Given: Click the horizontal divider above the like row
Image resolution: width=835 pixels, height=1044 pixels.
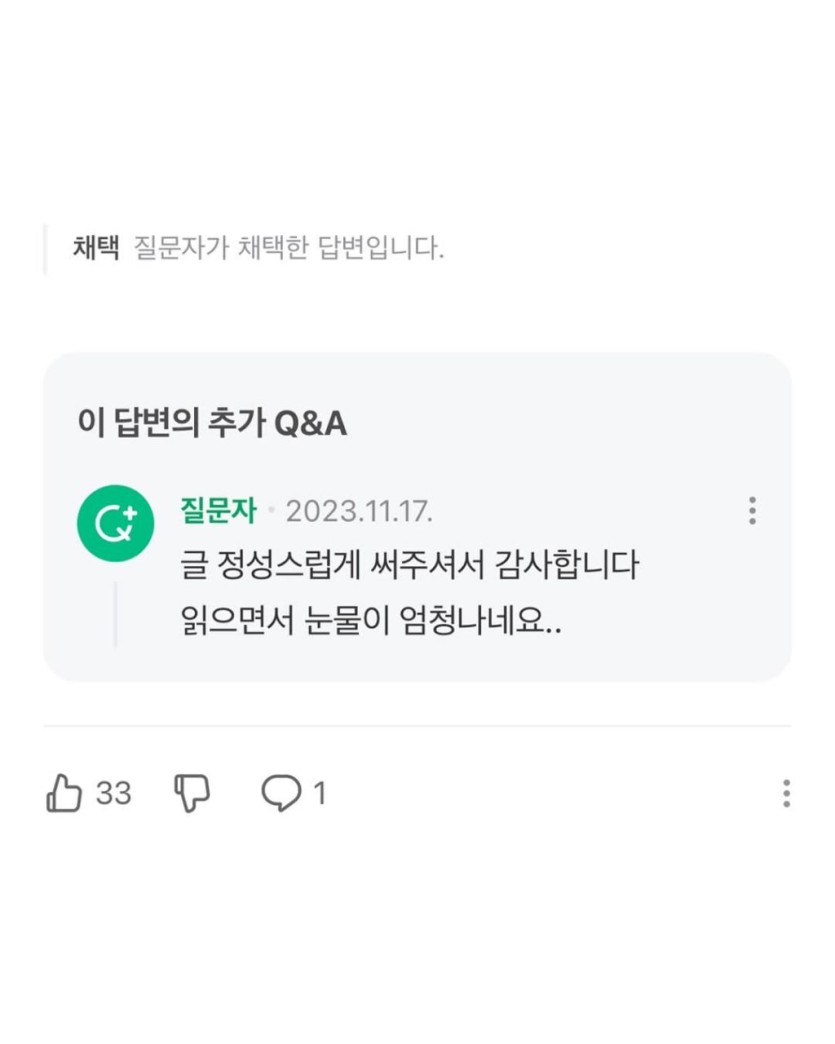Looking at the screenshot, I should pyautogui.click(x=417, y=726).
